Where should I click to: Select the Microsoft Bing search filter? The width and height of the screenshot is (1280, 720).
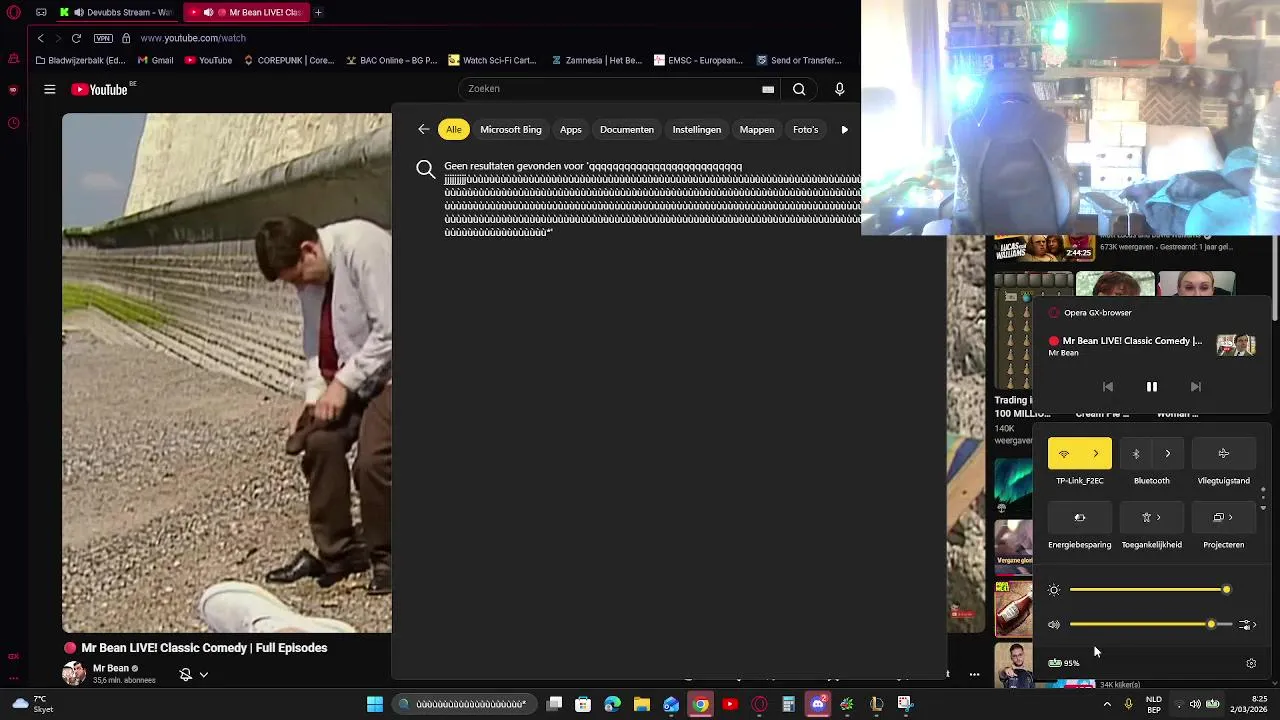[511, 129]
